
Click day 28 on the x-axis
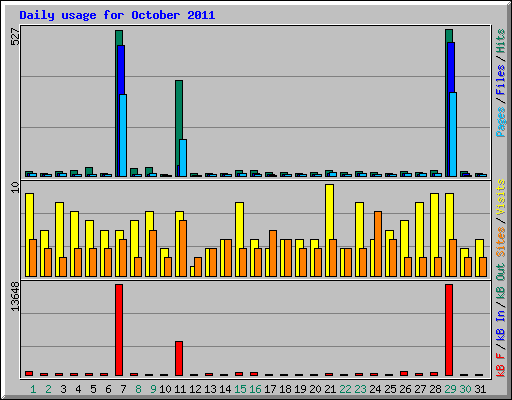(435, 389)
